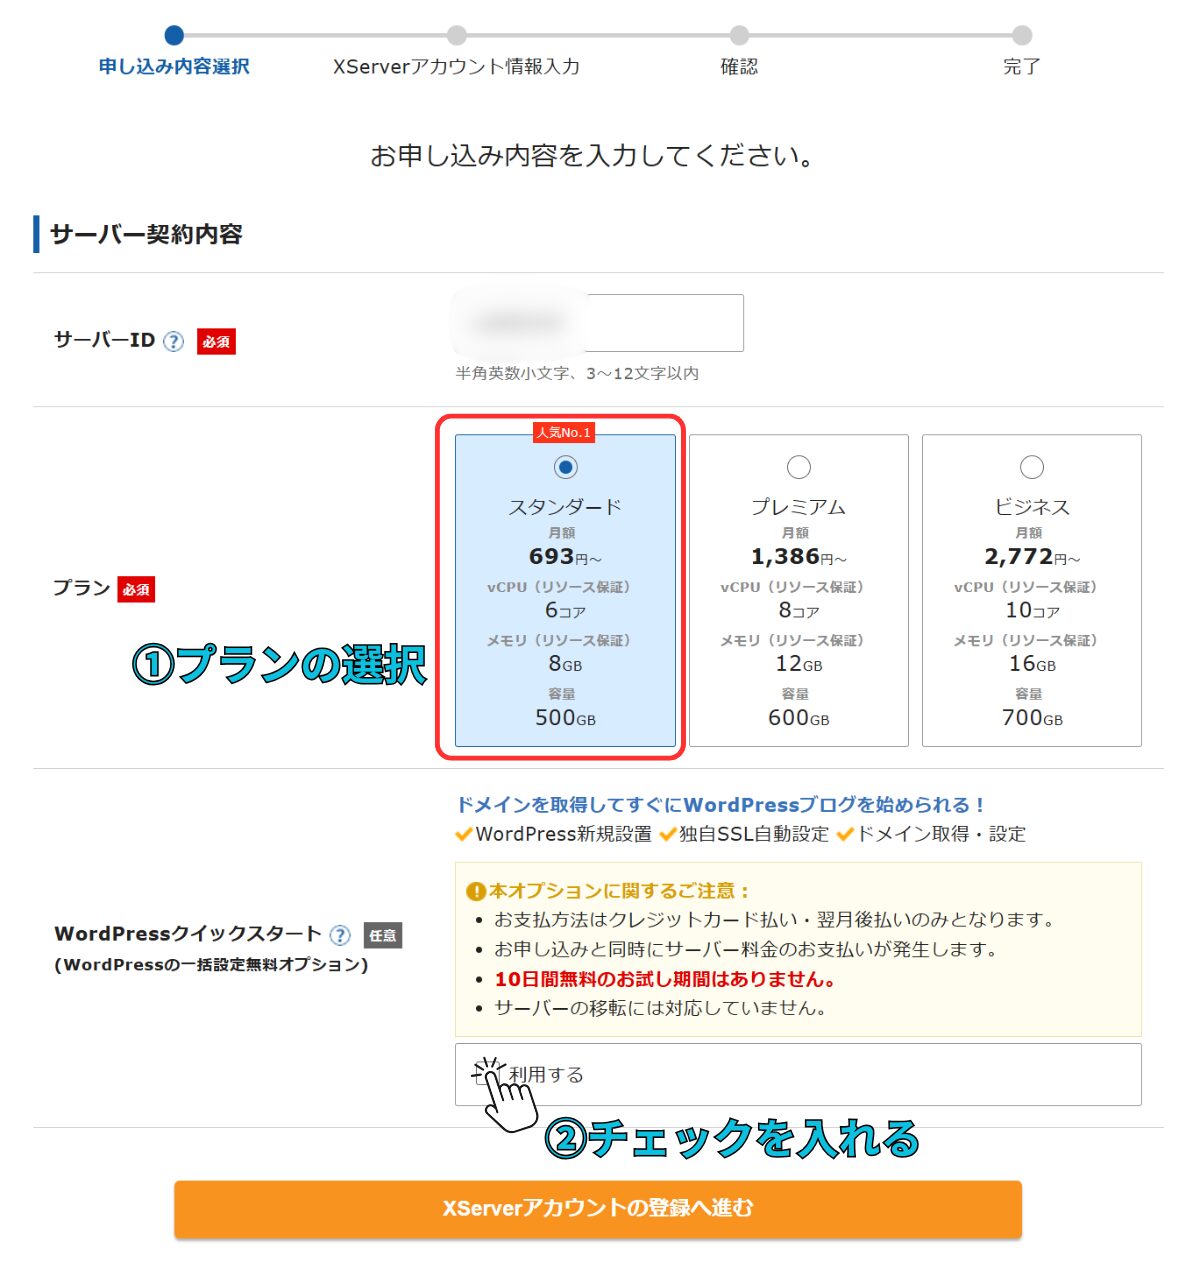This screenshot has width=1200, height=1270.
Task: Click the 700GB capacity value
Action: click(1032, 718)
